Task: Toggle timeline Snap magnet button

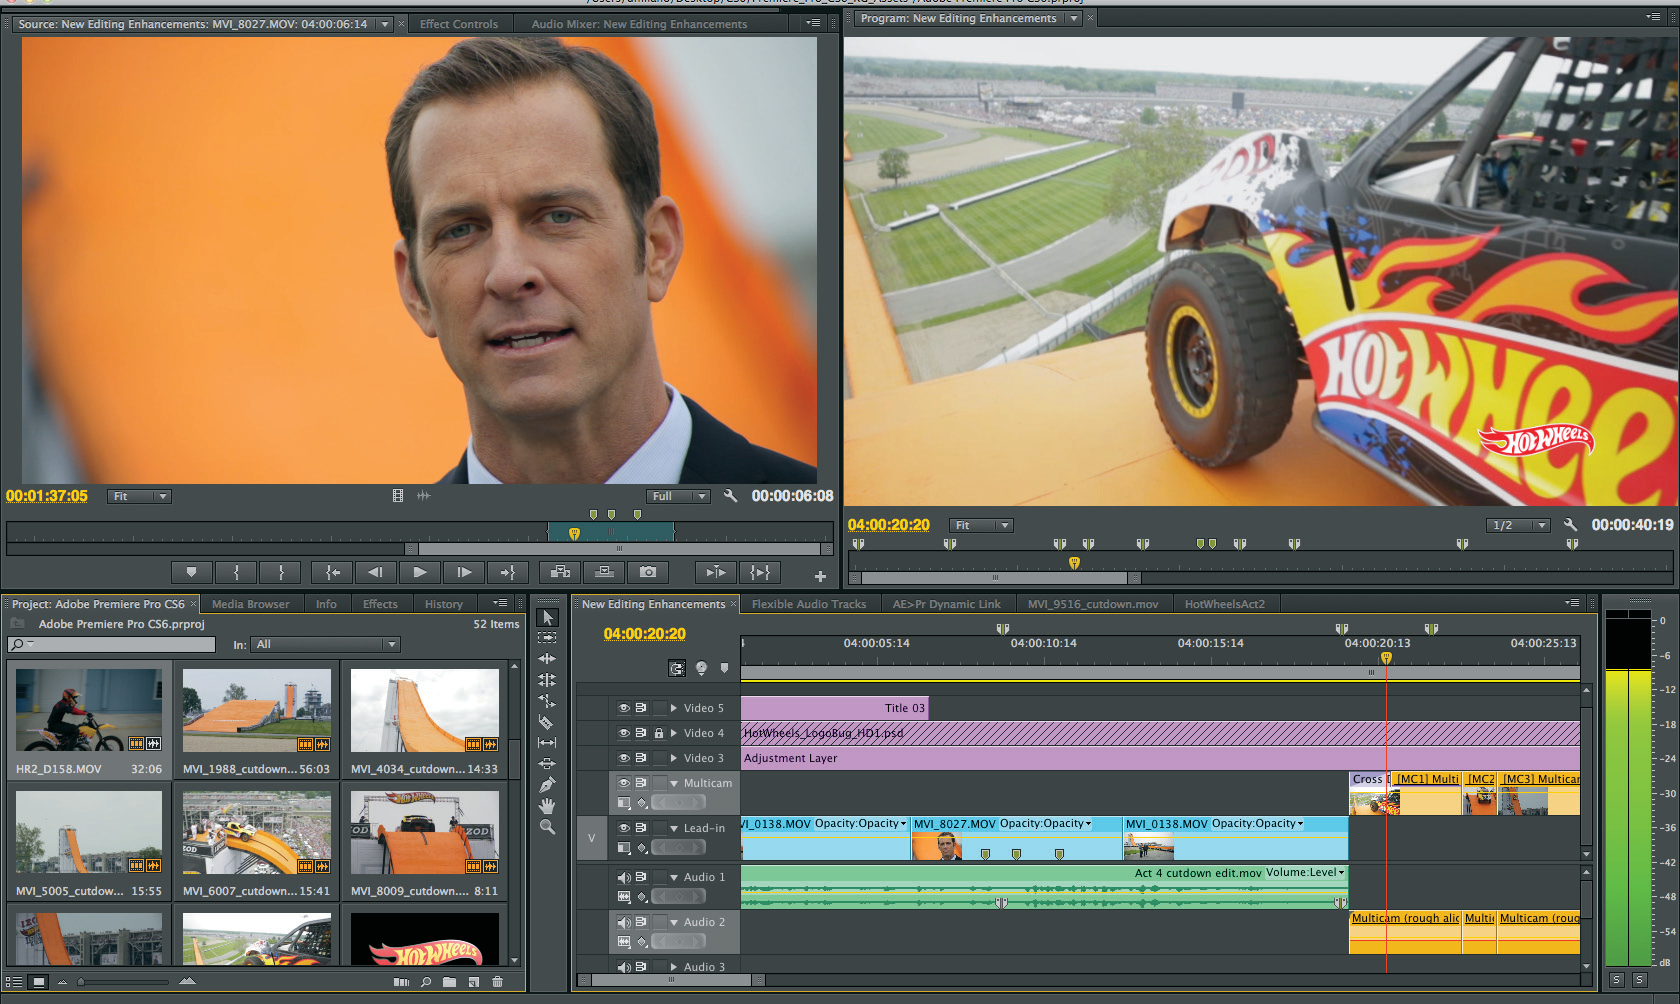Action: tap(677, 668)
